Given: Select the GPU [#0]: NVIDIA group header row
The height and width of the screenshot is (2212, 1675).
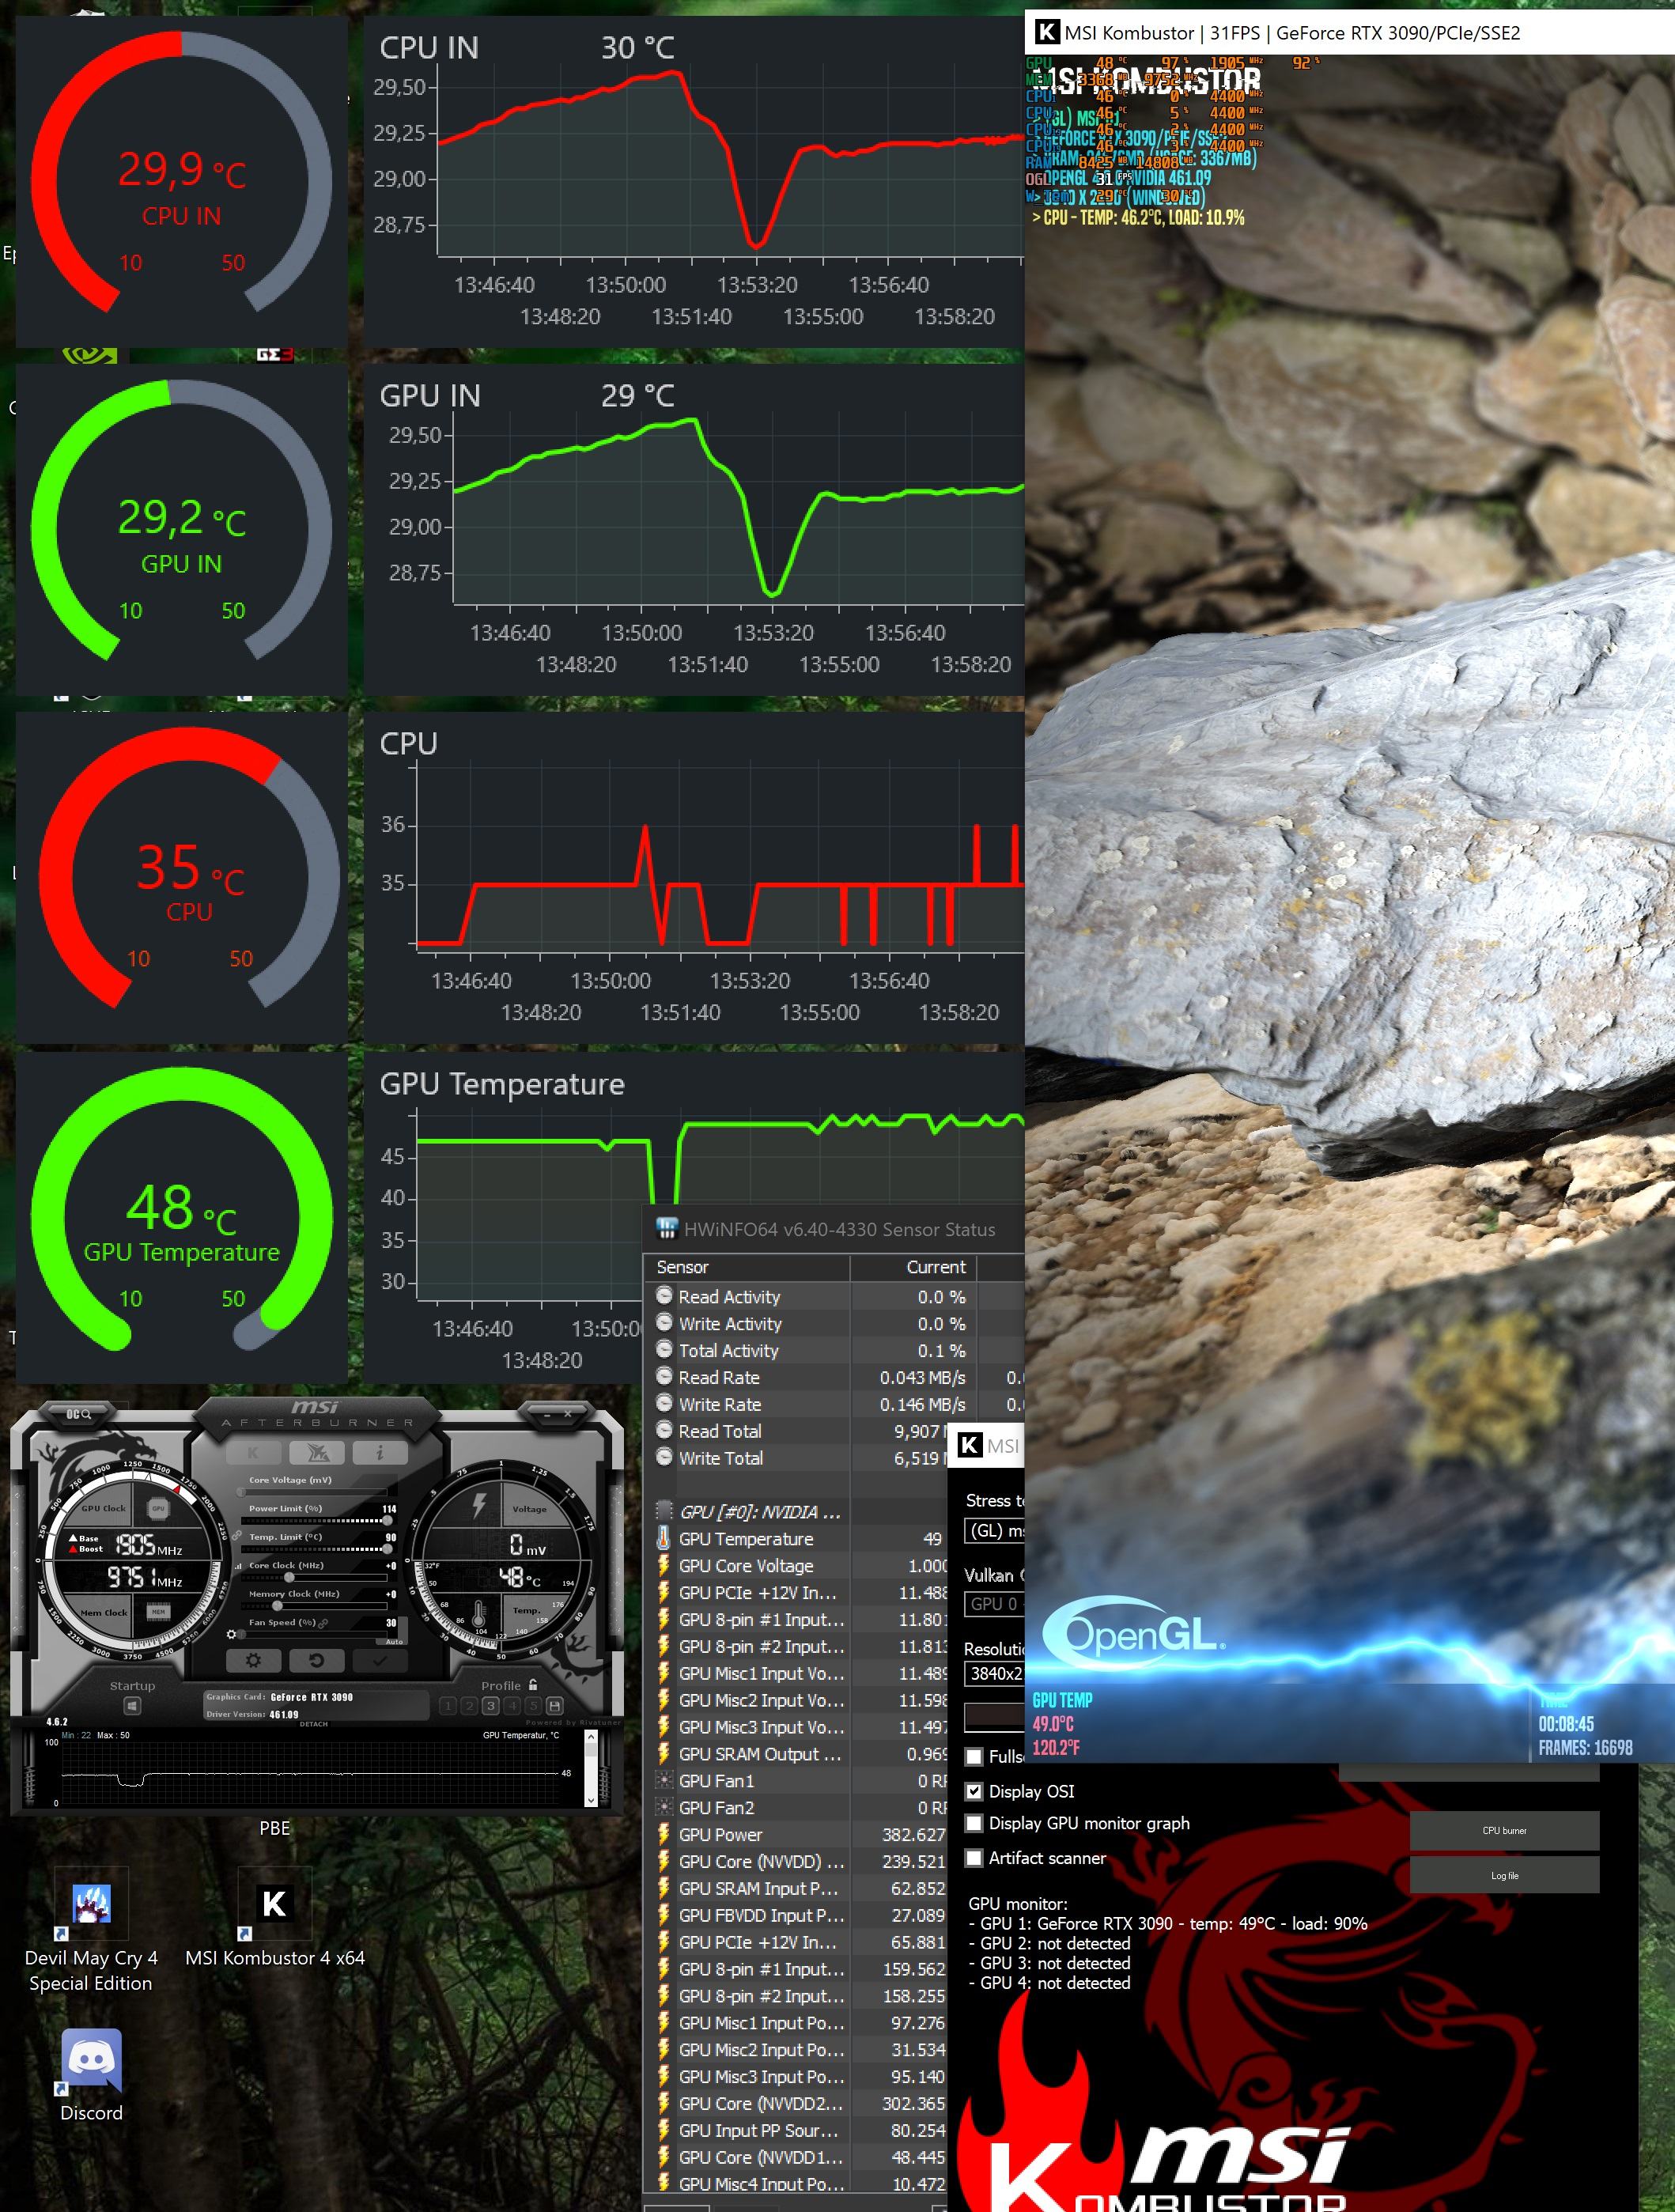Looking at the screenshot, I should coord(798,1512).
